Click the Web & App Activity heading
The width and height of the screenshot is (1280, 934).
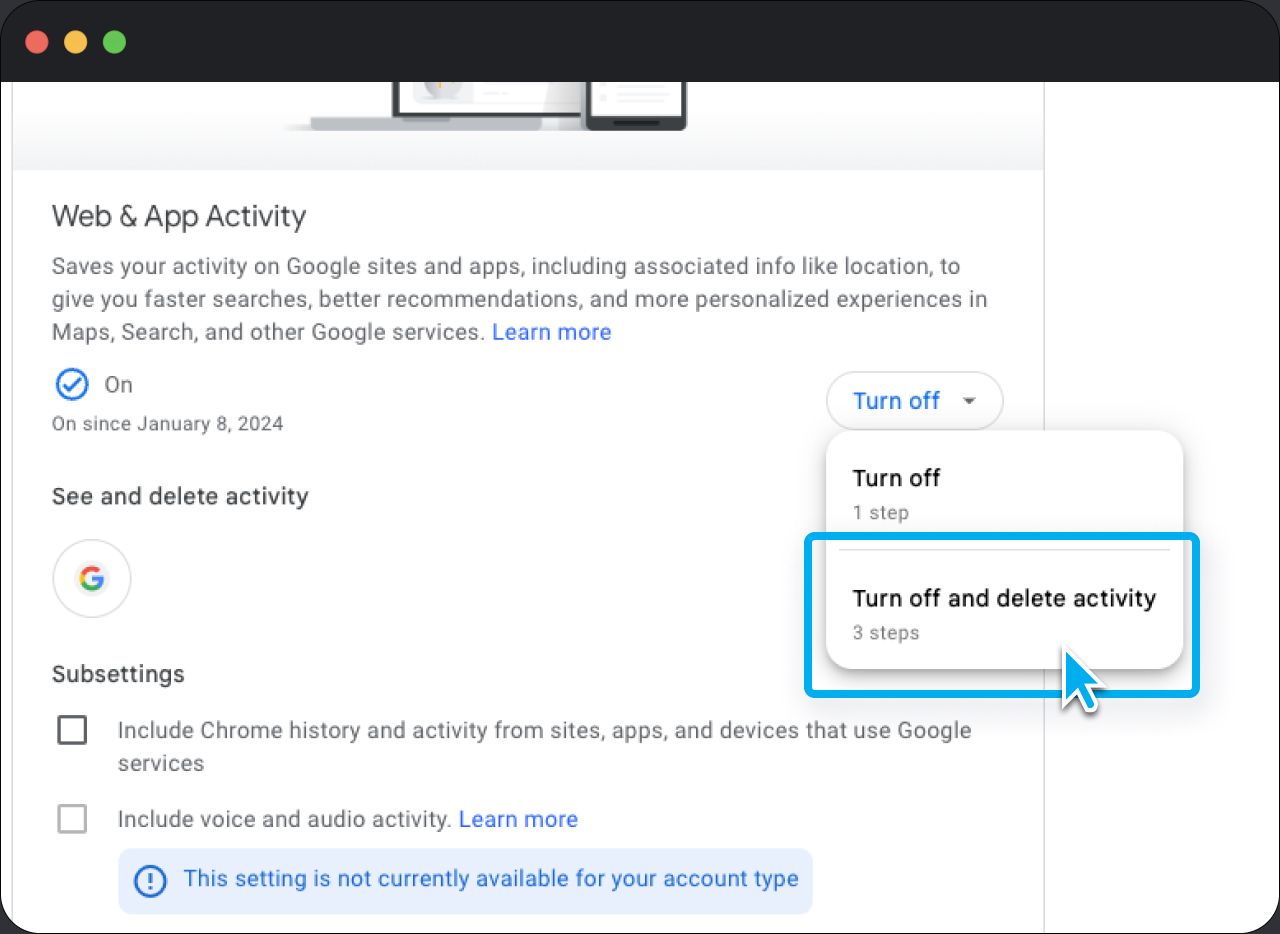178,216
